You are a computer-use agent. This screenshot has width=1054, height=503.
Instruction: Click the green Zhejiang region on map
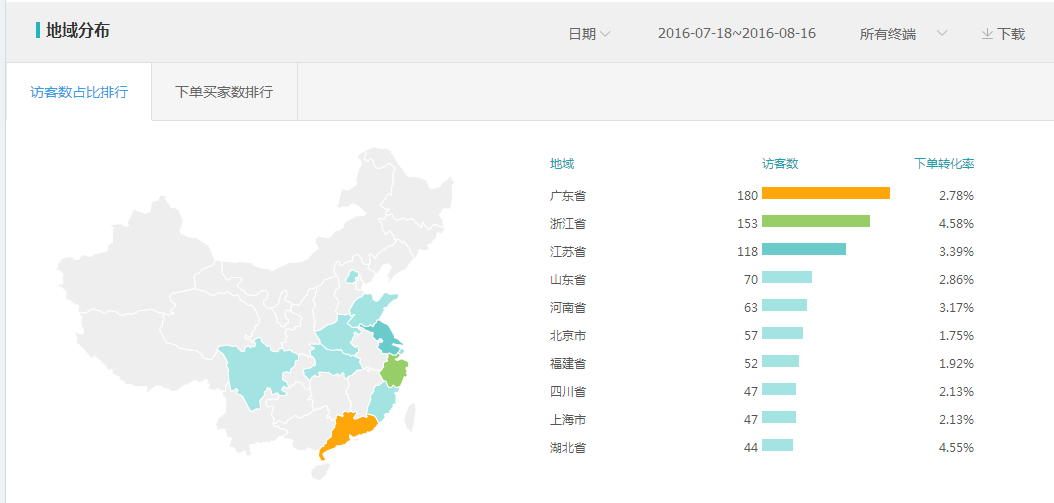pyautogui.click(x=393, y=371)
